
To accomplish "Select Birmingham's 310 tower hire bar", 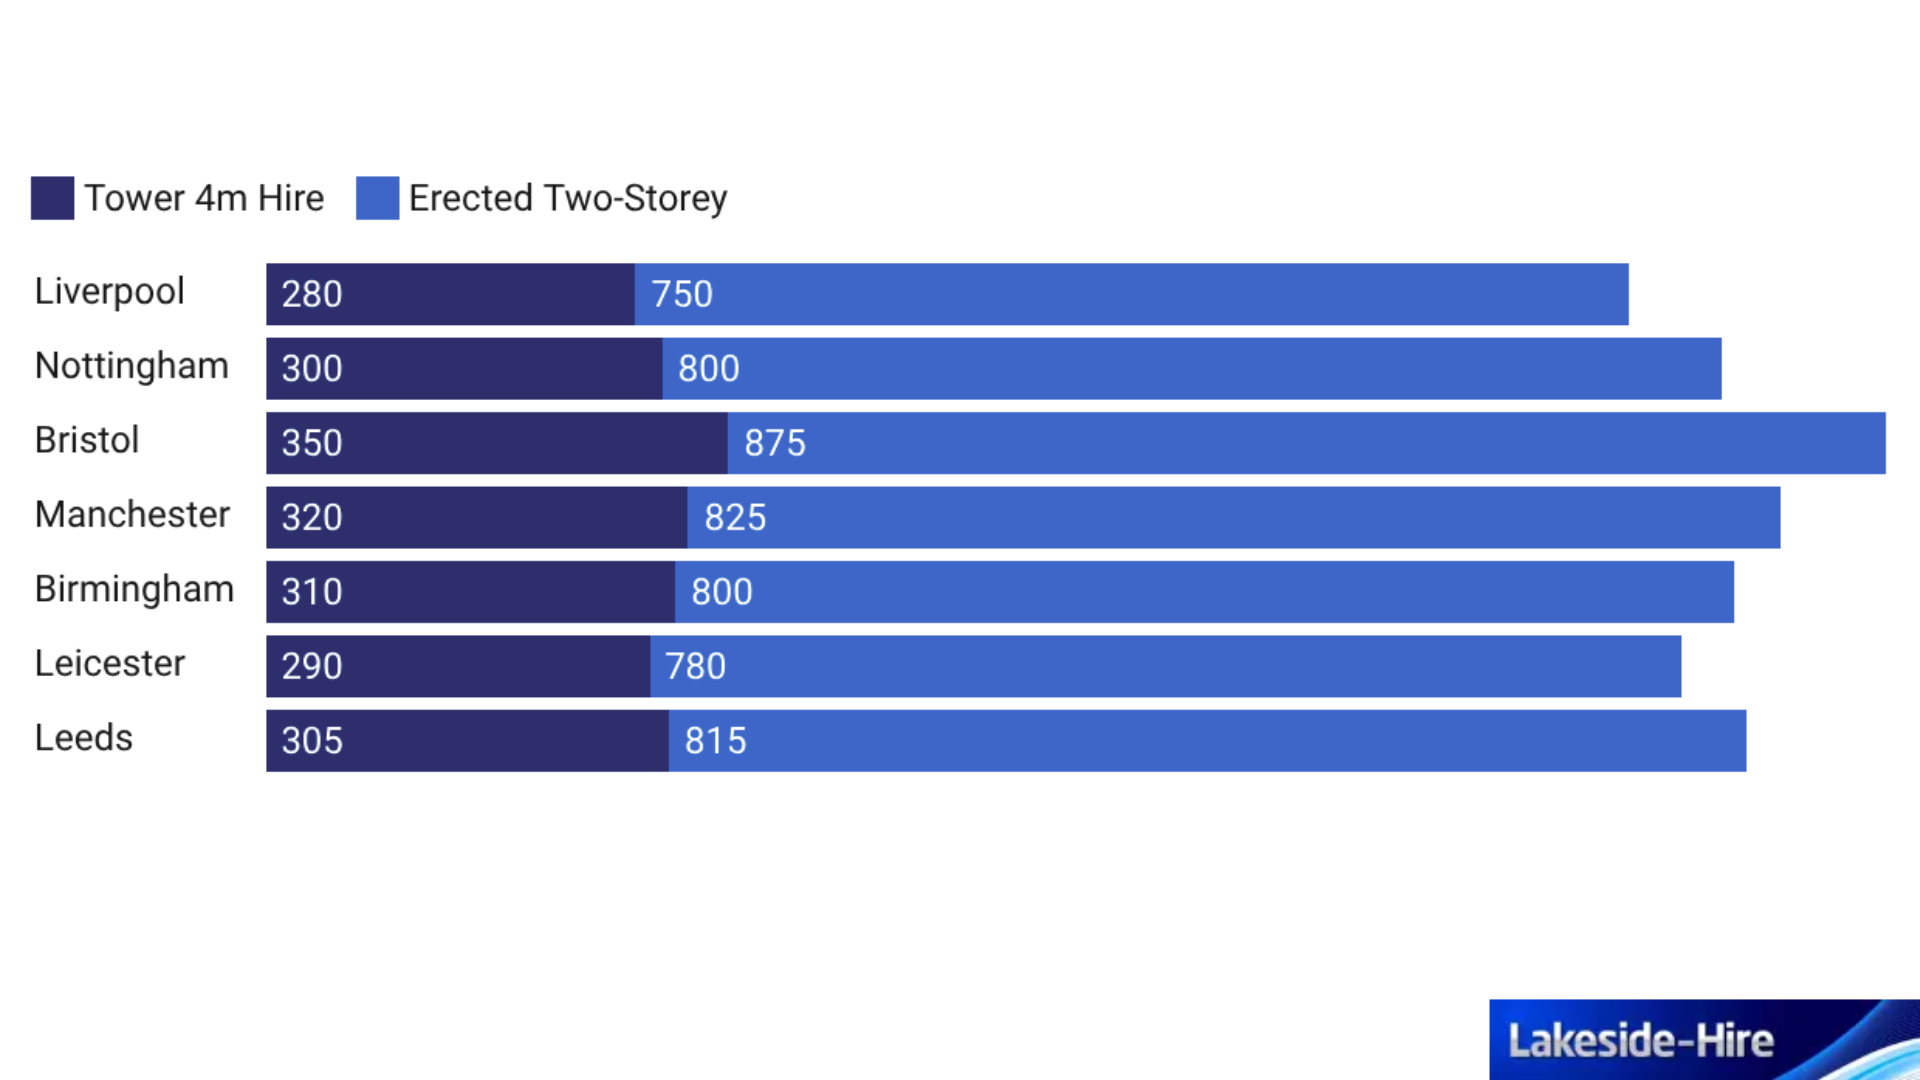I will [x=470, y=592].
